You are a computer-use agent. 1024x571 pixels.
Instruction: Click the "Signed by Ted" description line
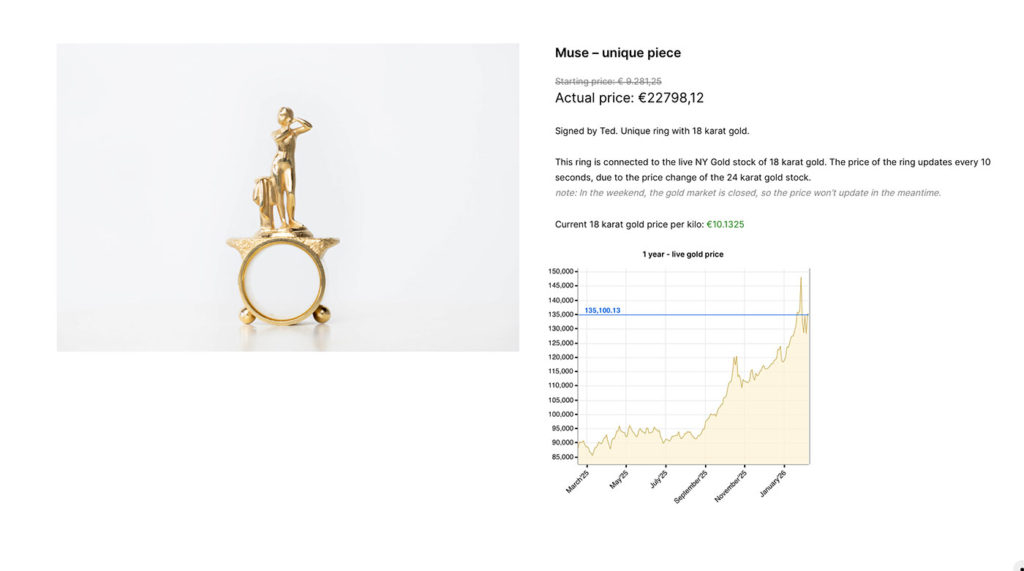click(x=651, y=131)
